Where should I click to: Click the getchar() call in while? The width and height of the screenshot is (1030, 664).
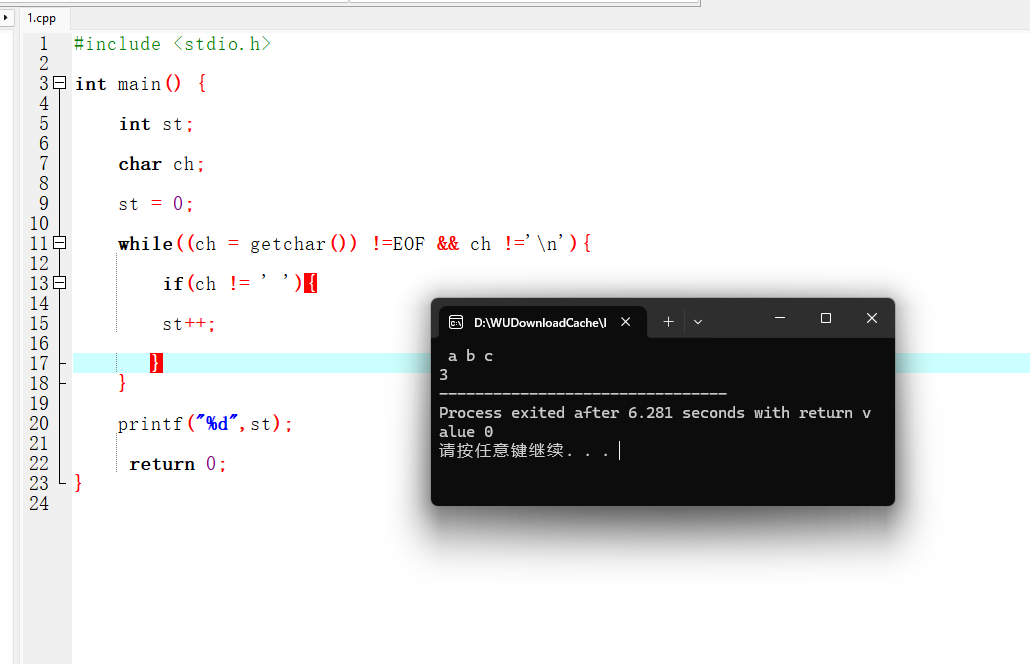(x=303, y=244)
